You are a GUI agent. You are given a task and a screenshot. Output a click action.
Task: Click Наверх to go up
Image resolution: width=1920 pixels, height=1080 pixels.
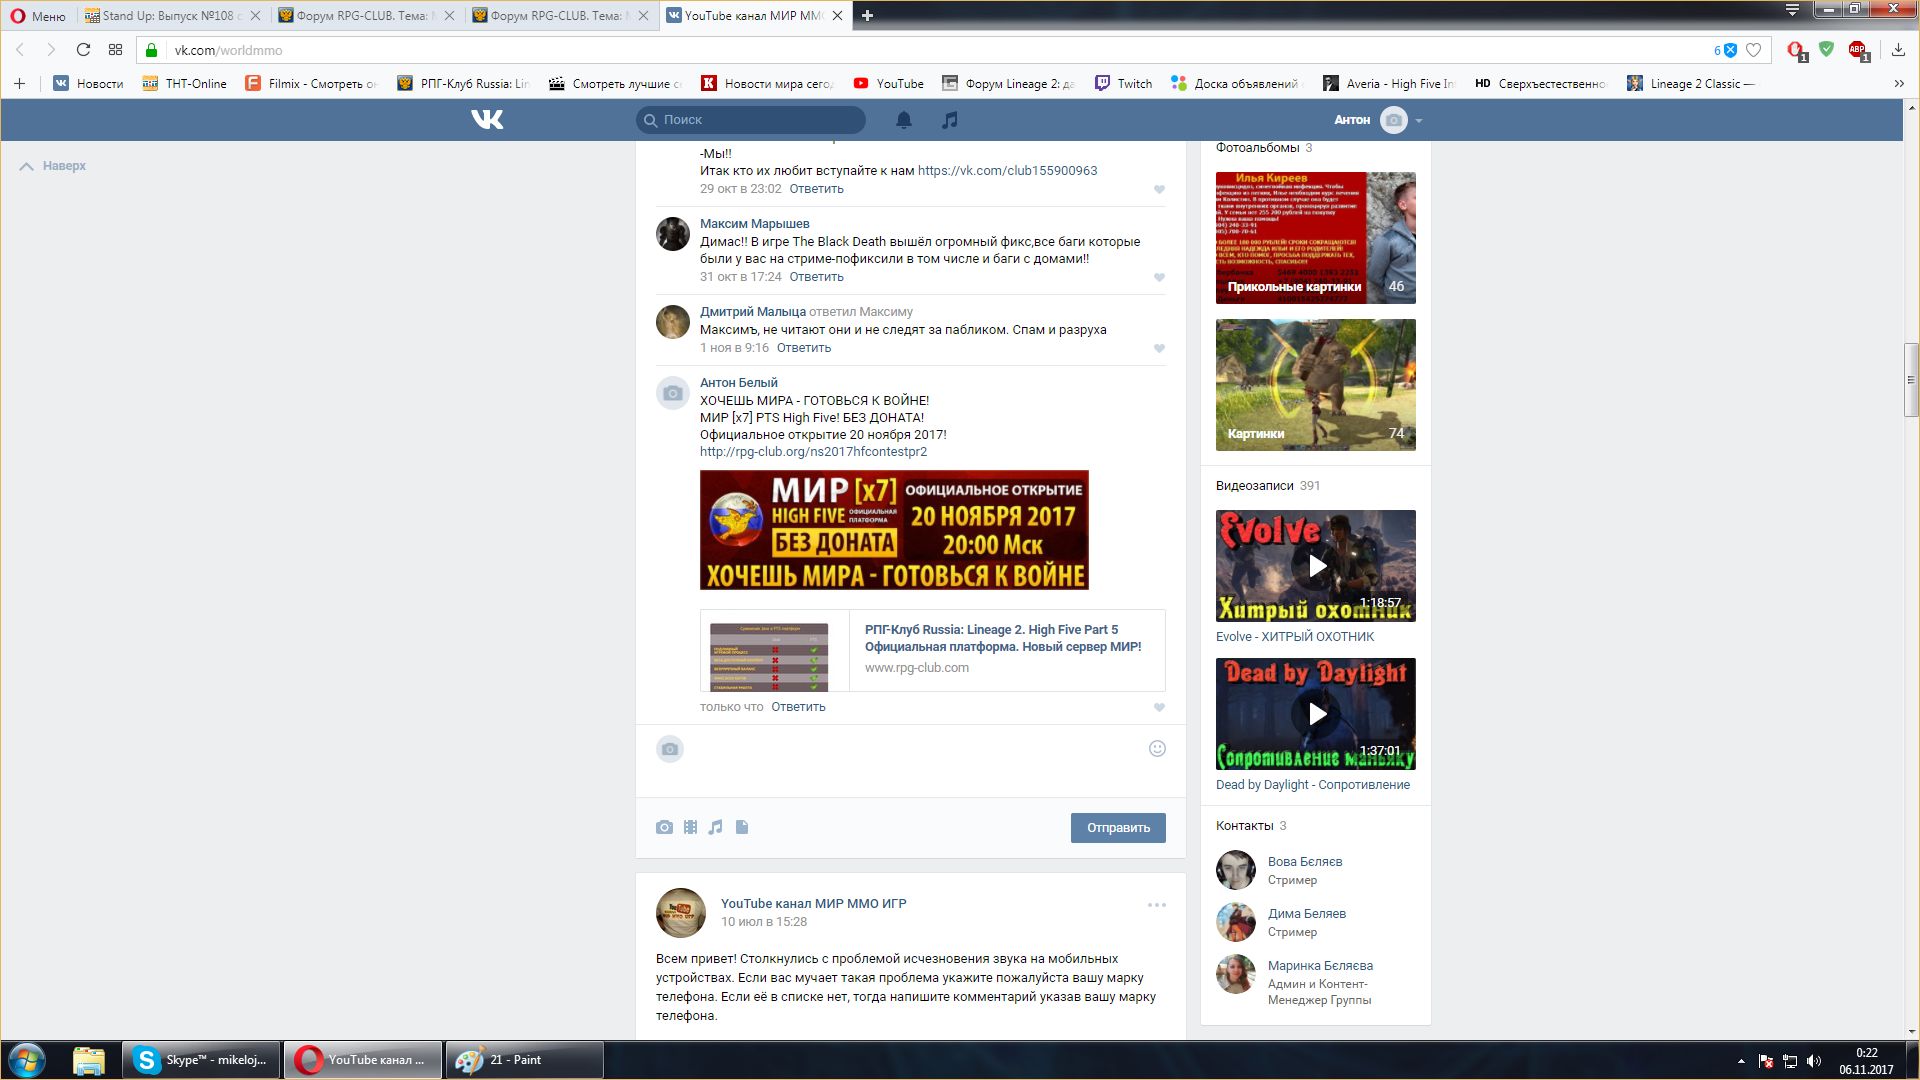tap(53, 166)
